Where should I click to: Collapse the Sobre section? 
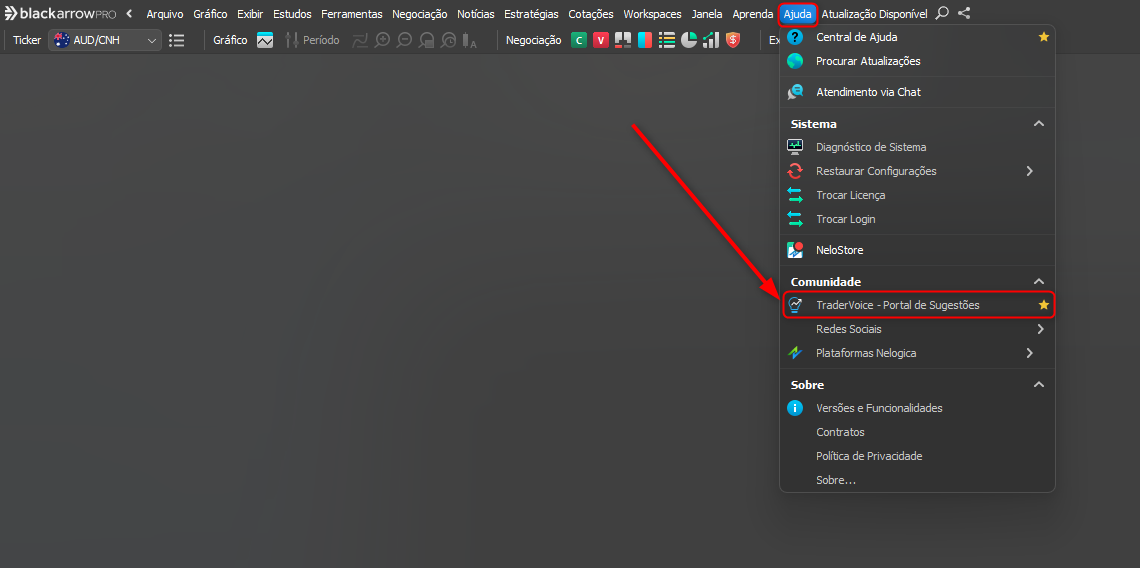(x=1039, y=385)
